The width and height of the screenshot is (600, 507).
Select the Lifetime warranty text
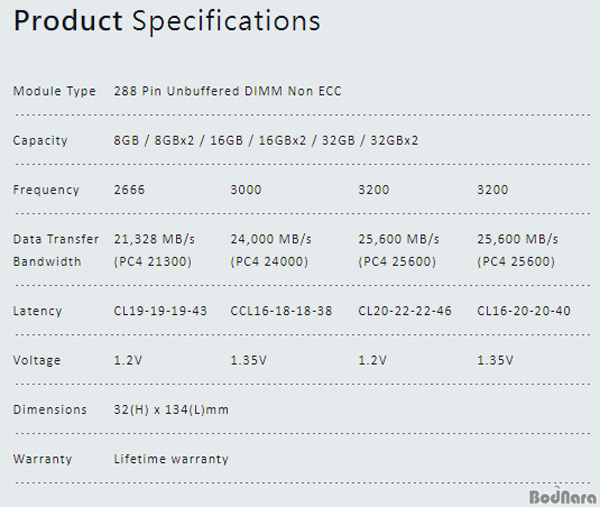pos(171,459)
